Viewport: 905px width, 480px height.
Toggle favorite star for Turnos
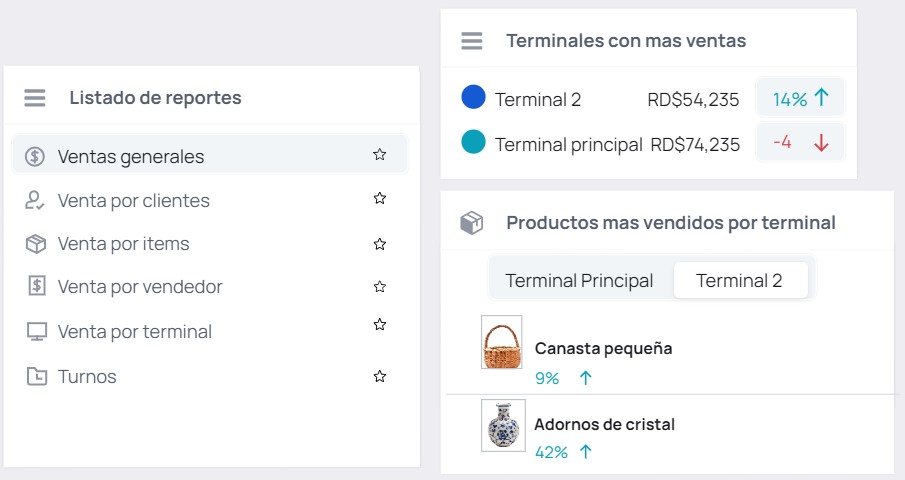point(379,376)
